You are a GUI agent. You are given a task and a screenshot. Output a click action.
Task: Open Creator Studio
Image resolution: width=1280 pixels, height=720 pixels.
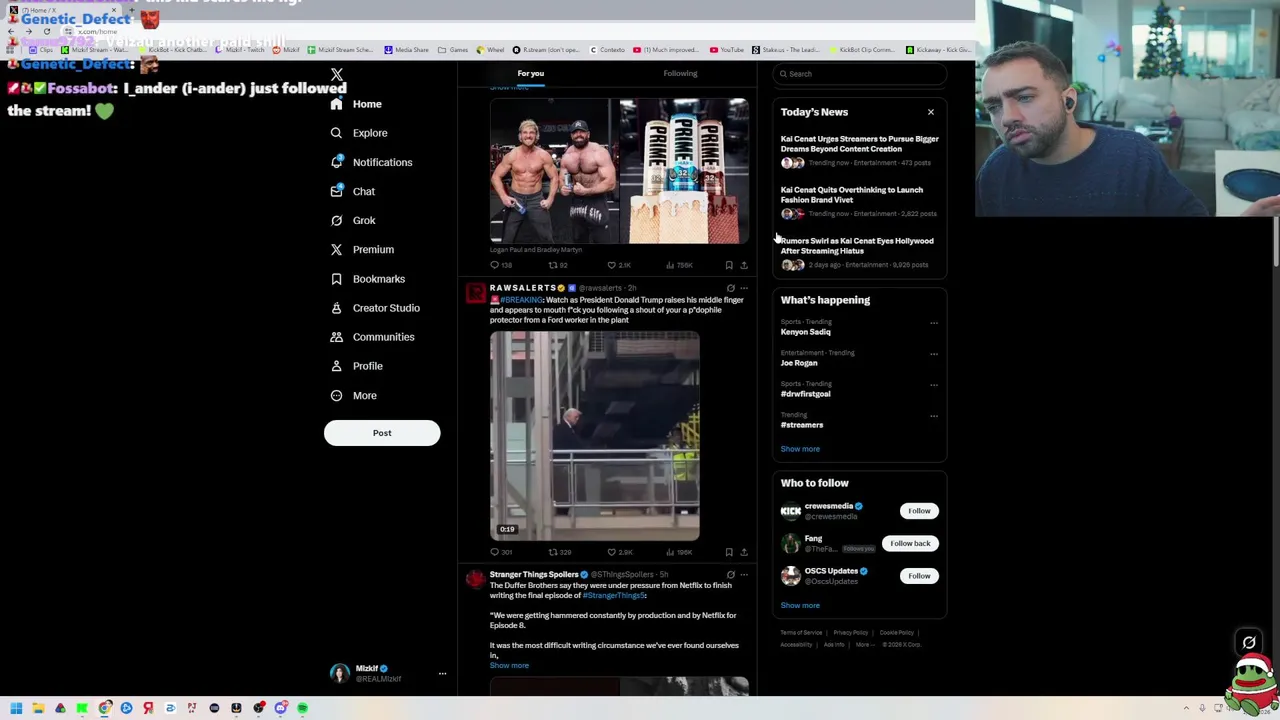[374, 308]
